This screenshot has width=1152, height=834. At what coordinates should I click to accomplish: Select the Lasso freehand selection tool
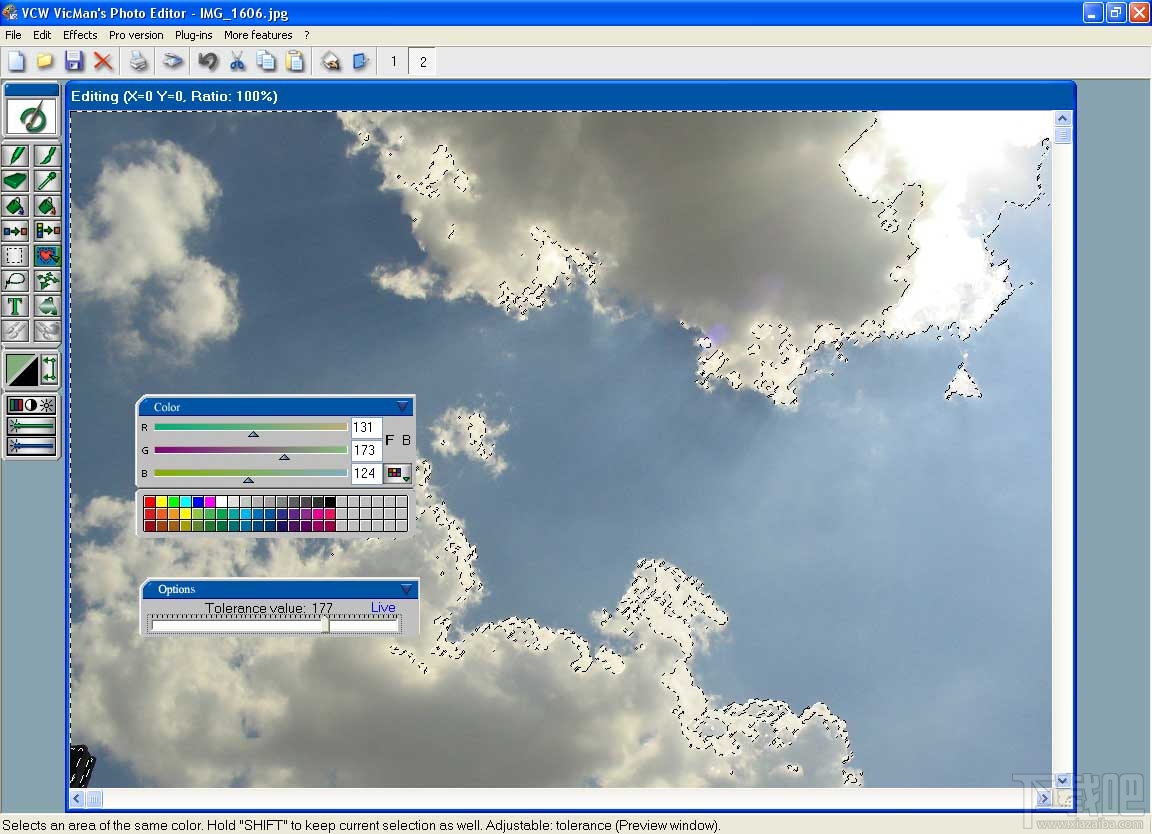(15, 281)
